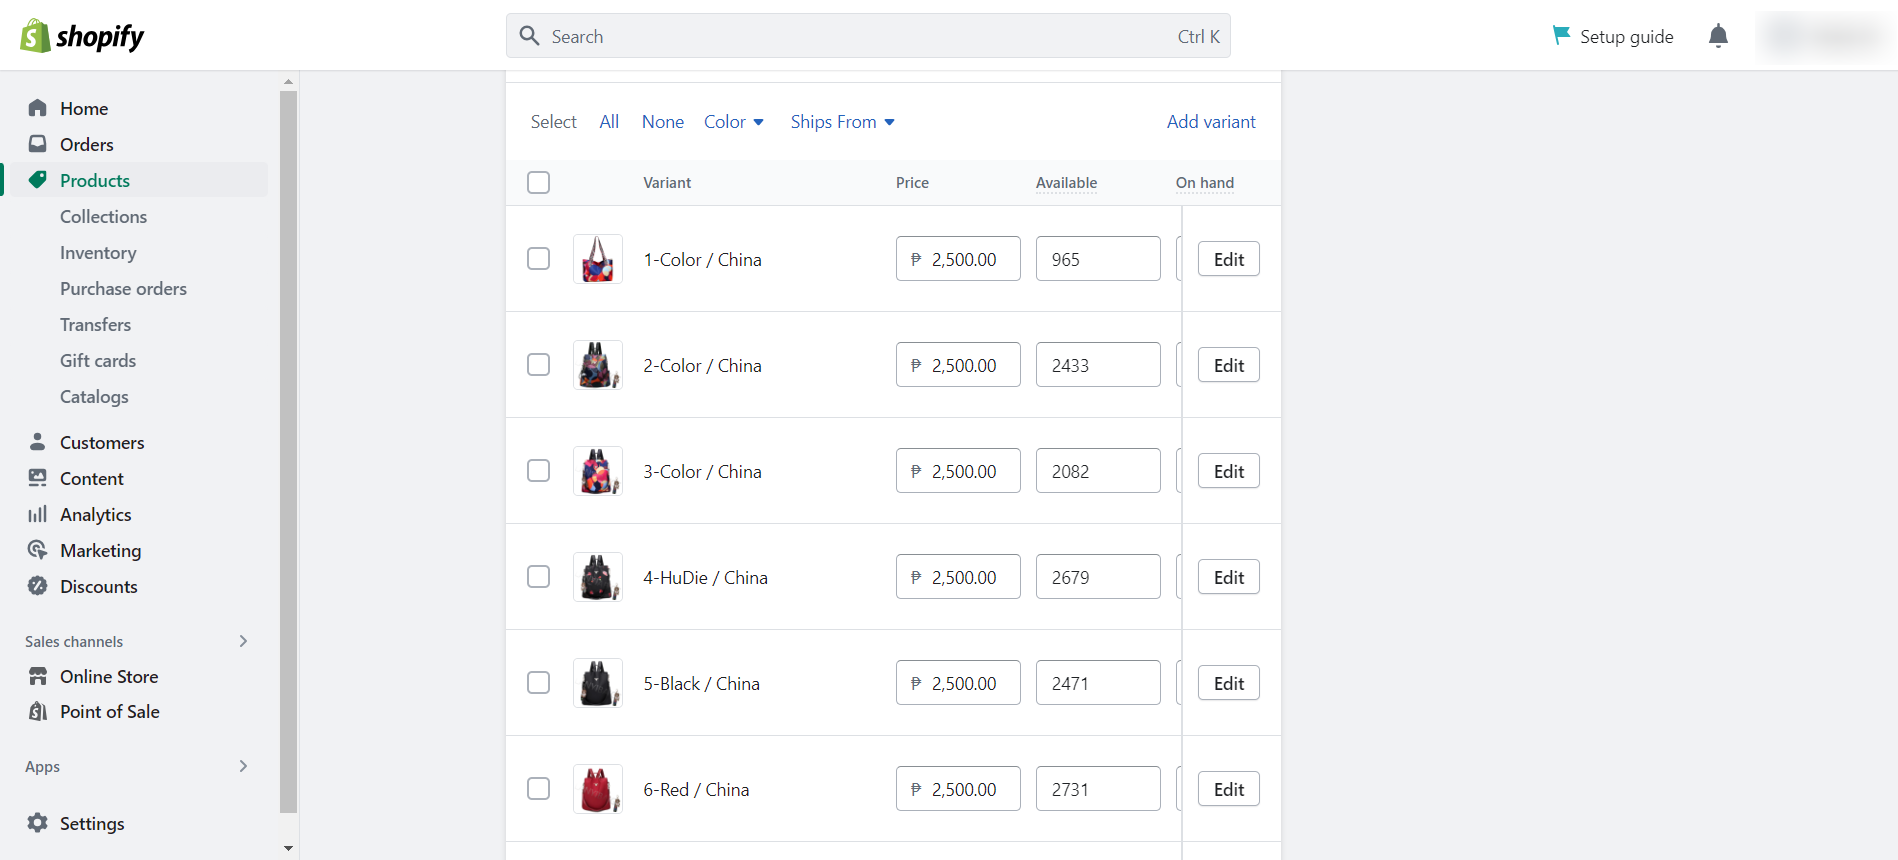Screen dimensions: 1898x860
Task: Click the Customers person icon
Action: click(x=38, y=442)
